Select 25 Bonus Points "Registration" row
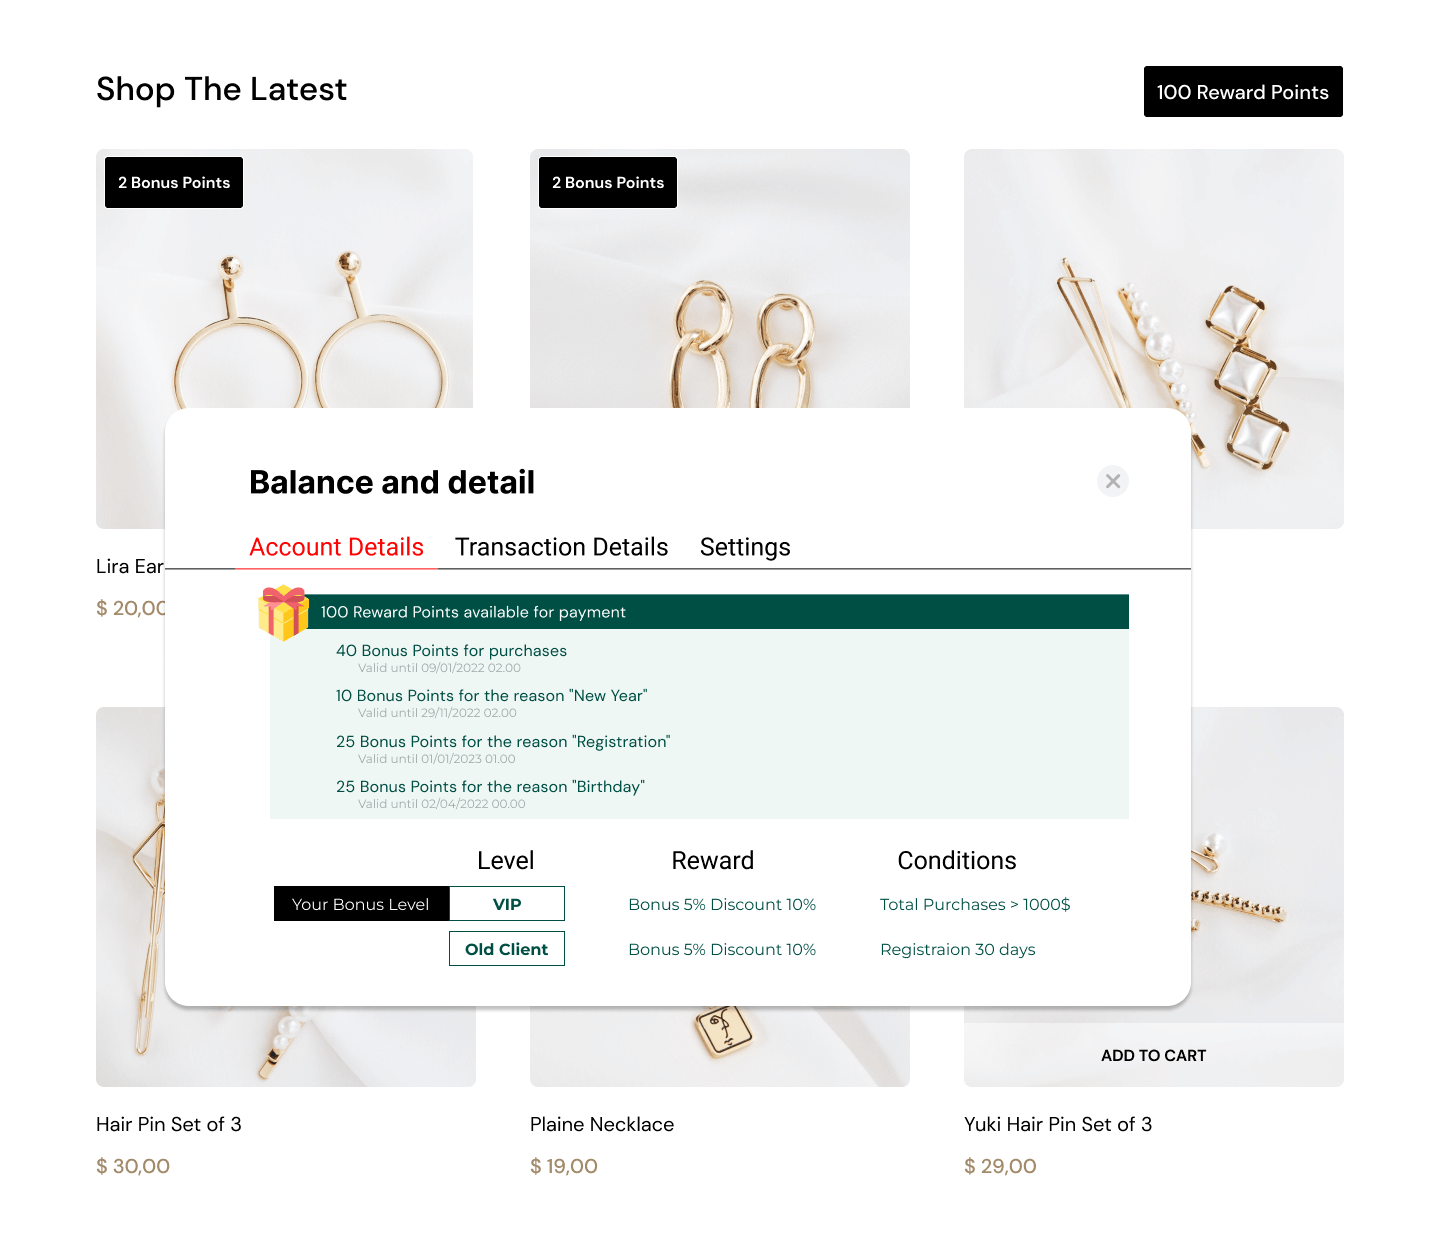 pos(503,742)
